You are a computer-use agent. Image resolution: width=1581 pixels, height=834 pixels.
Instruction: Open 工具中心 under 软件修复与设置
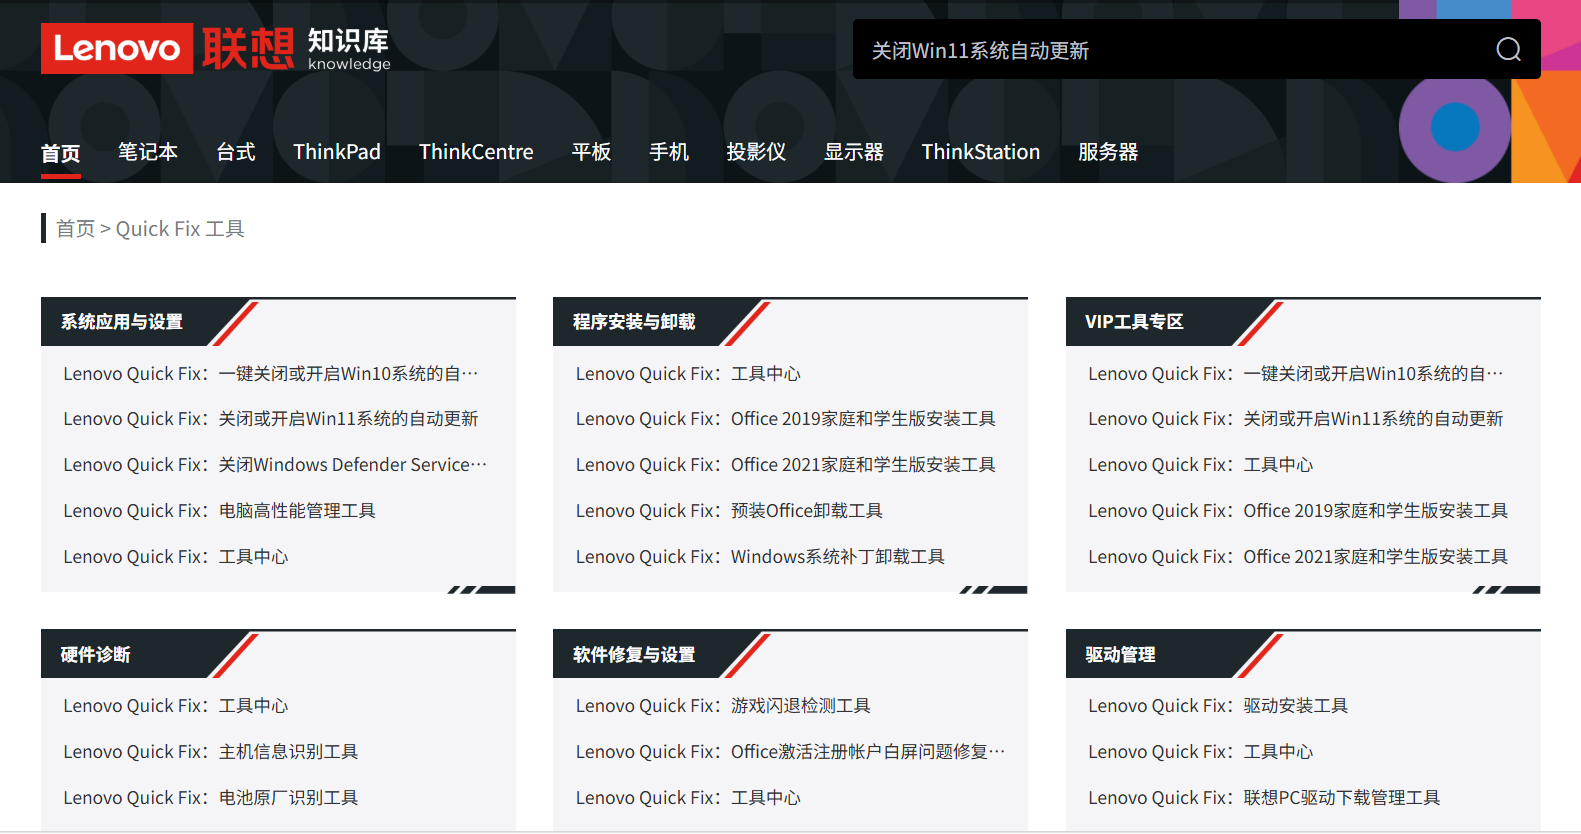tap(688, 798)
